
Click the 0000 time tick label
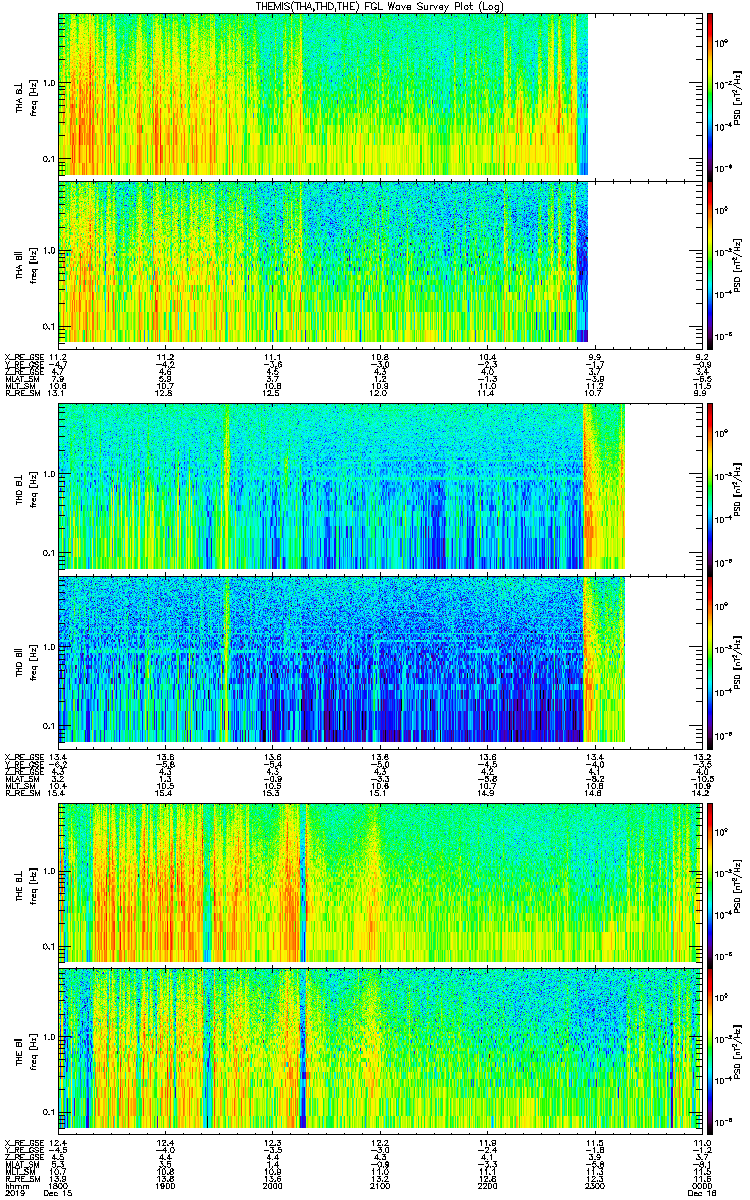(x=701, y=1185)
